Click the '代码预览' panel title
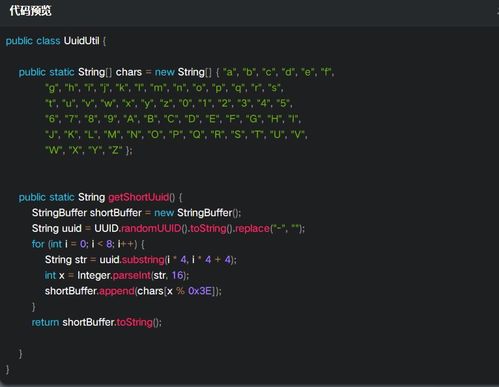 (x=30, y=11)
